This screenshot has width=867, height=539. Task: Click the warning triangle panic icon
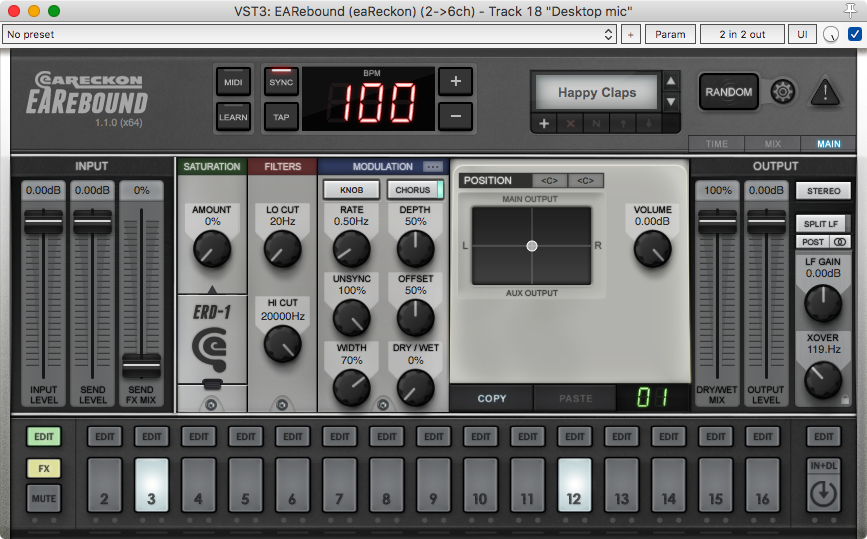coord(825,92)
